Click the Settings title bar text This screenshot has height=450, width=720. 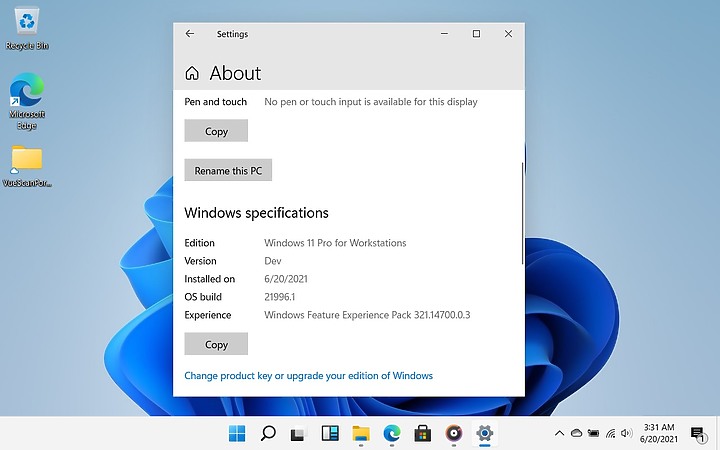tap(232, 34)
